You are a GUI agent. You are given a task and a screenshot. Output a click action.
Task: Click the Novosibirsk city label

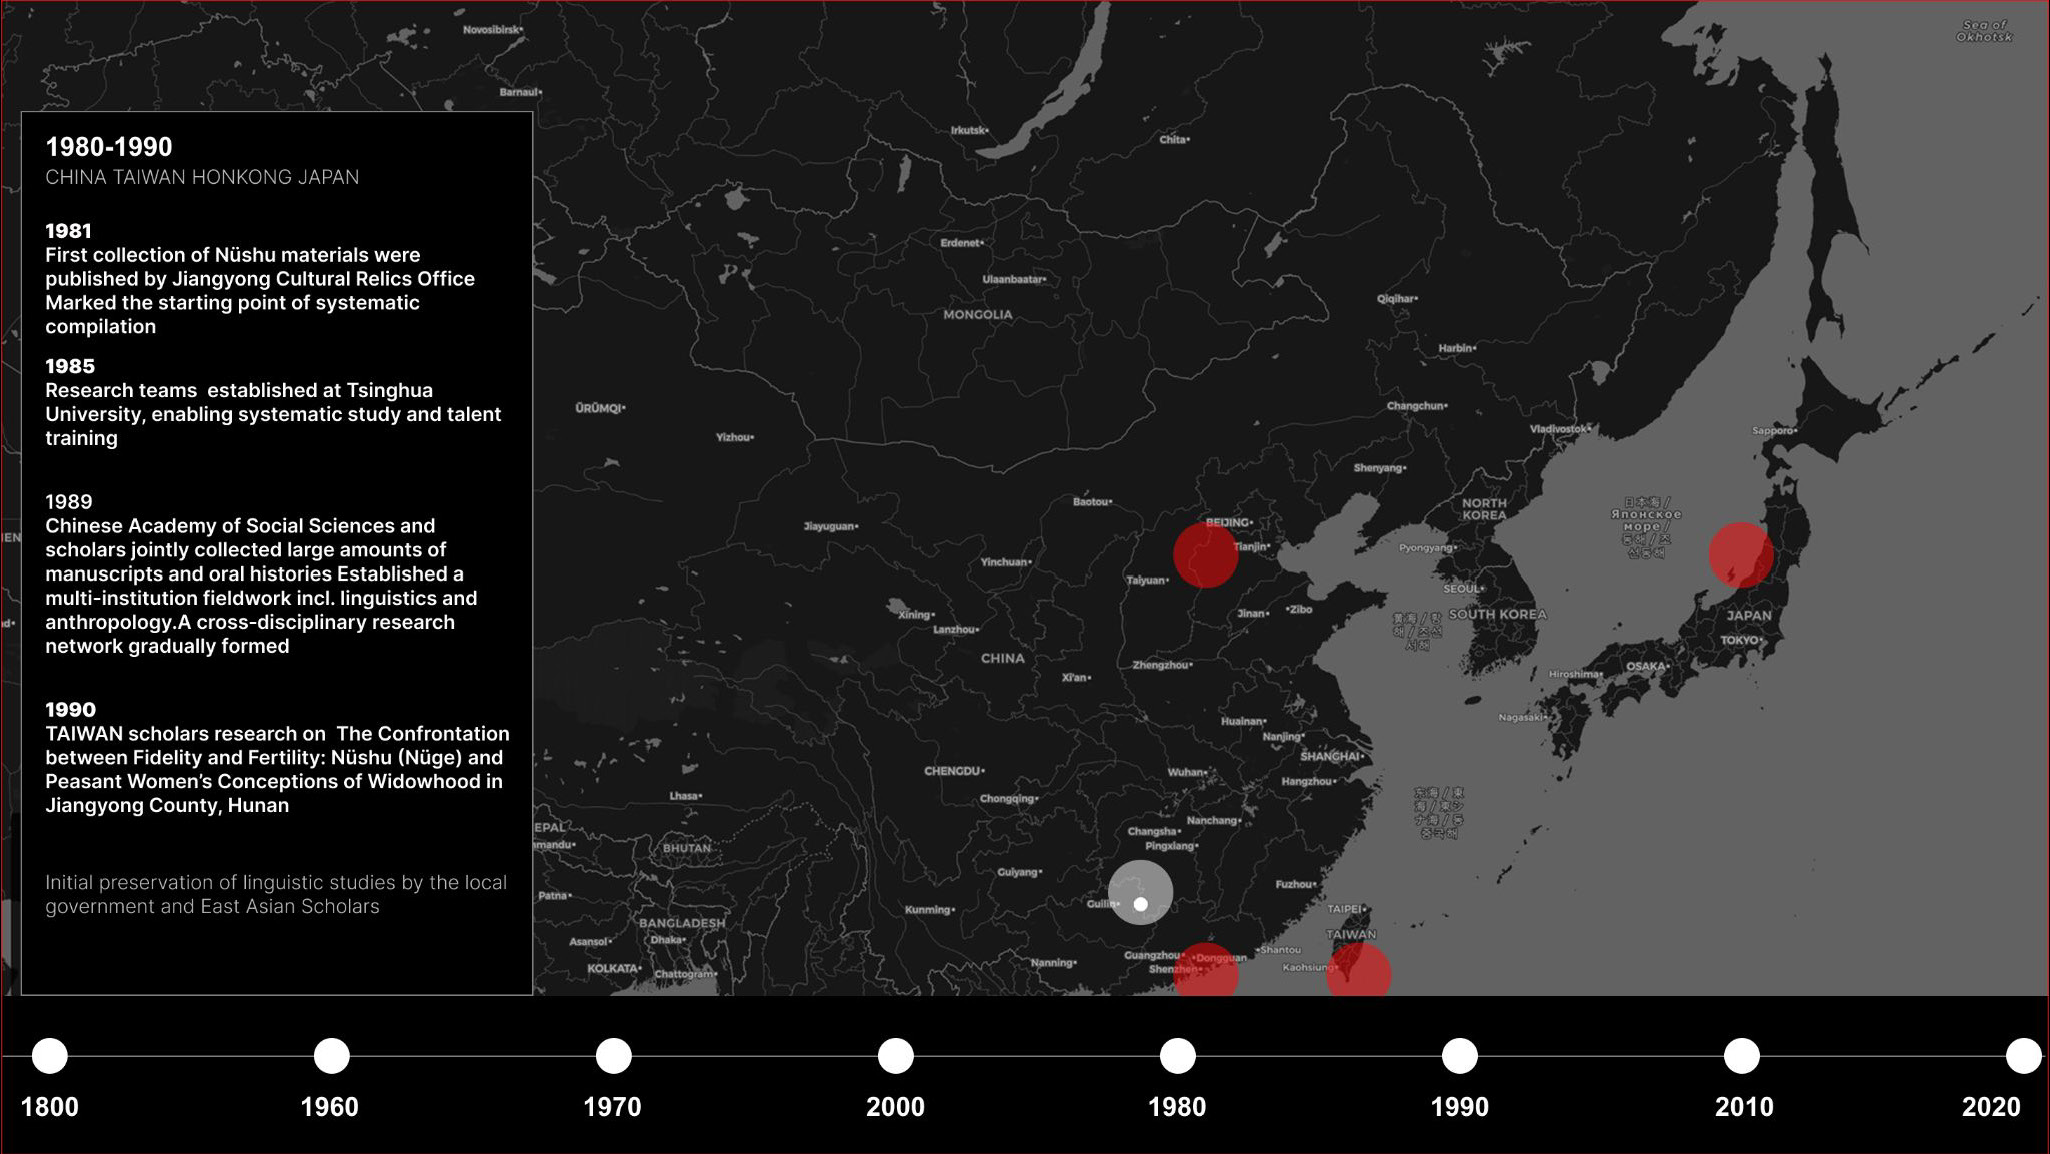tap(492, 30)
